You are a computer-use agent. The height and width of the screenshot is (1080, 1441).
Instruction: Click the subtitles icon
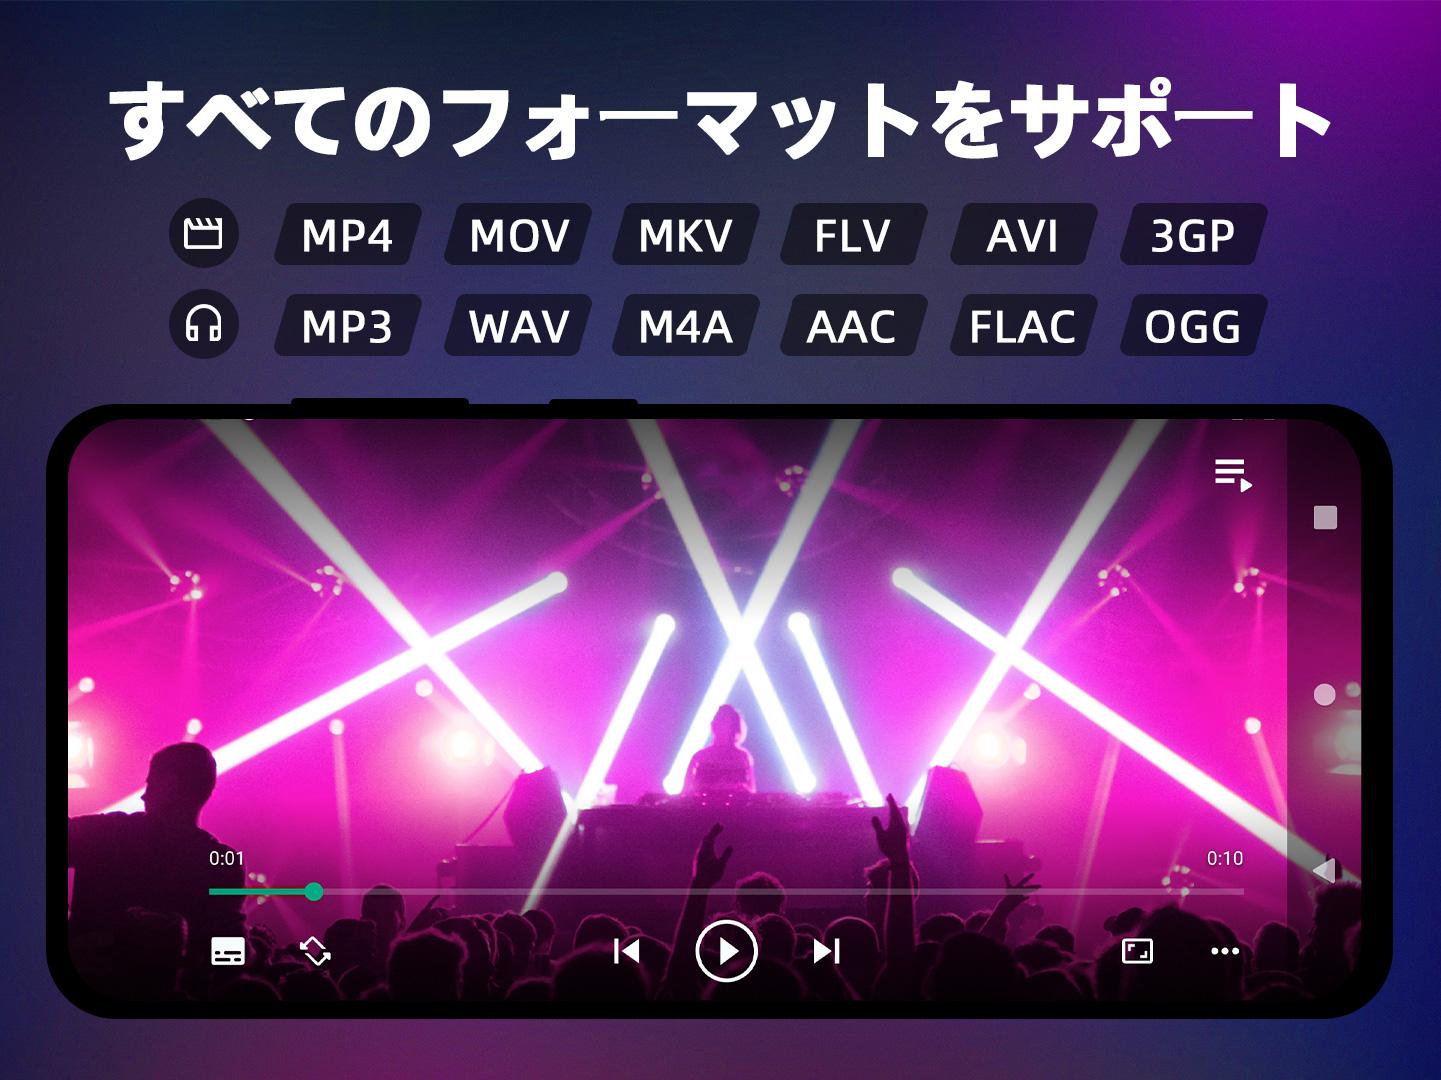[228, 951]
